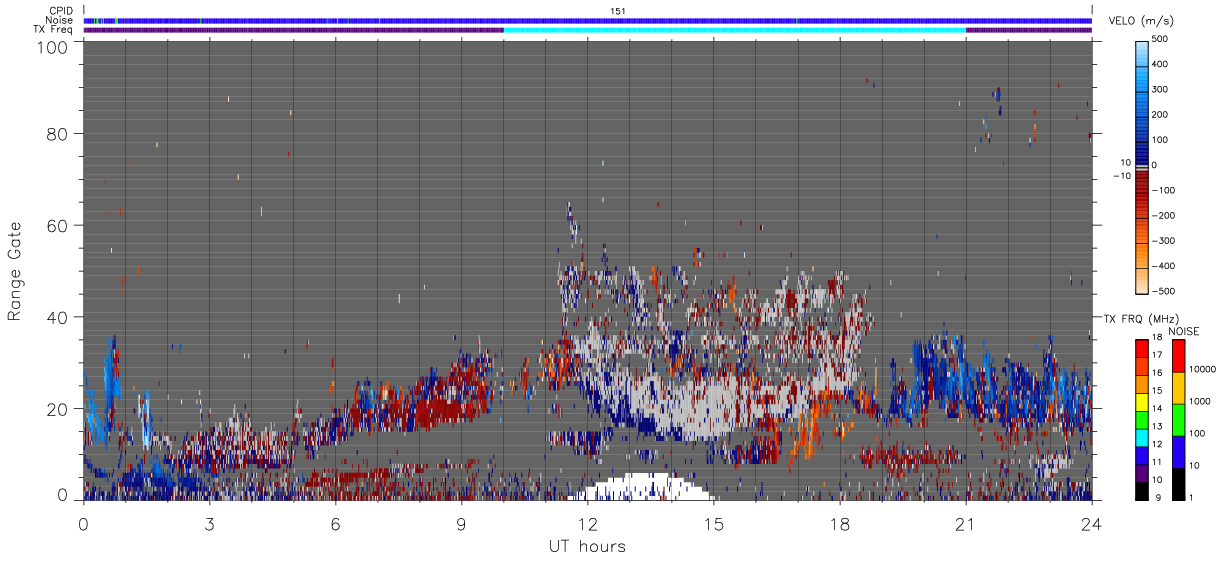
Task: Click the 60 tick on Range Gate axis
Action: click(57, 225)
